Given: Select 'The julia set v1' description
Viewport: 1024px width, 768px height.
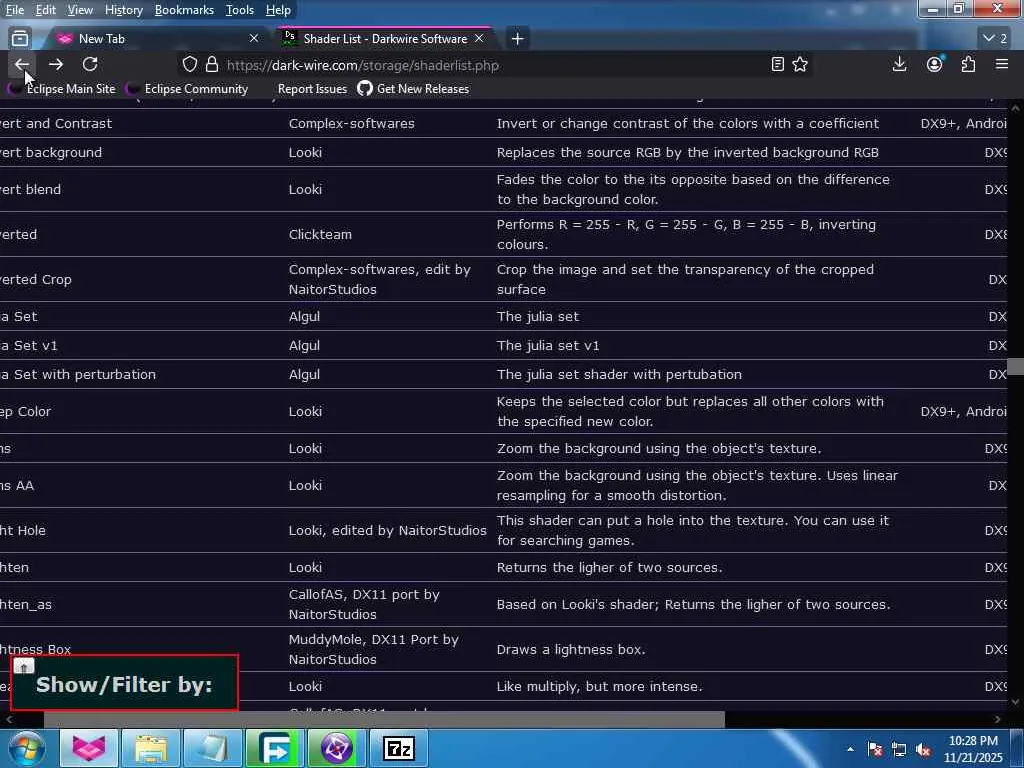Looking at the screenshot, I should (x=548, y=345).
